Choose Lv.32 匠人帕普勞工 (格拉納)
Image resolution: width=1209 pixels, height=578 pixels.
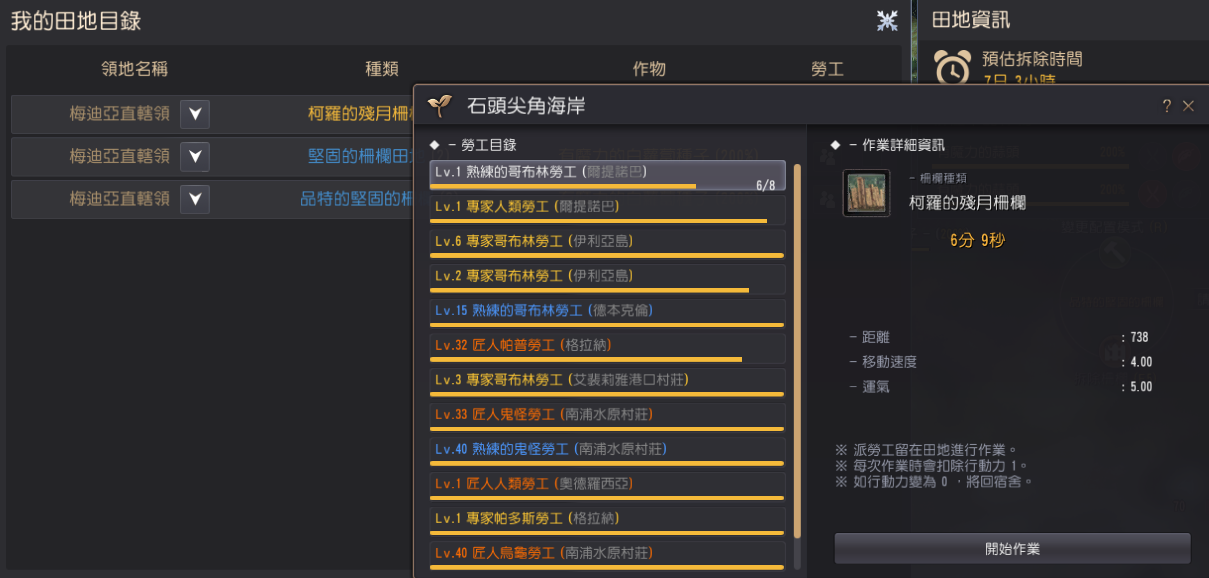tap(608, 348)
